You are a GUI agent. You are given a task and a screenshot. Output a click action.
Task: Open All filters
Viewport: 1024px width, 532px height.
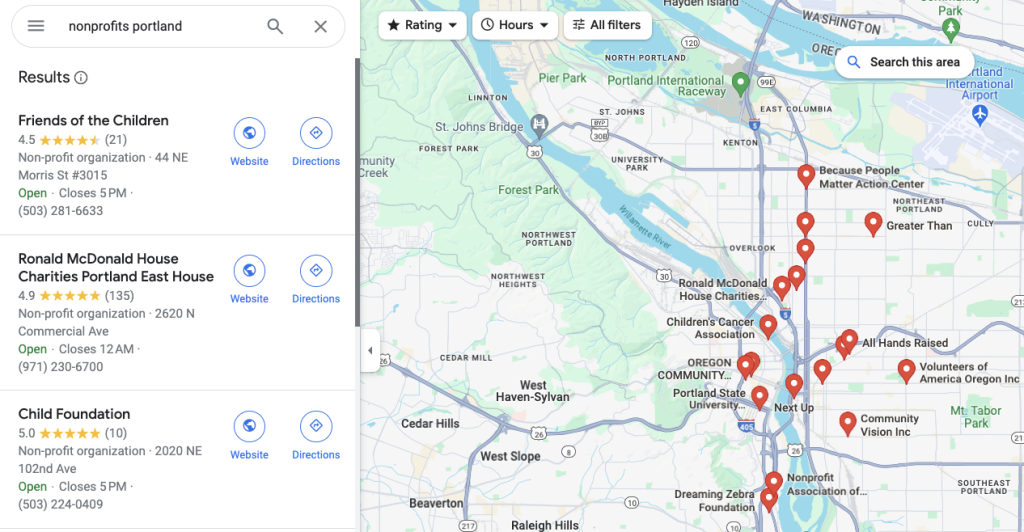click(x=607, y=25)
